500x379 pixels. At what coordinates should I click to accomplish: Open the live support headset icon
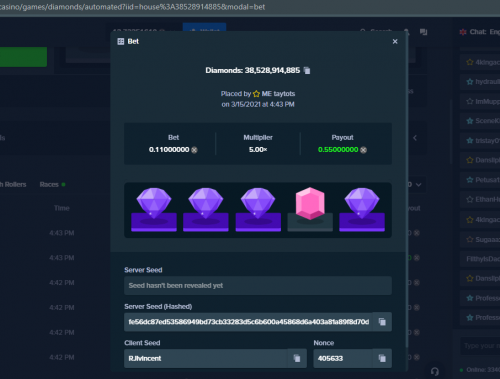(x=435, y=371)
